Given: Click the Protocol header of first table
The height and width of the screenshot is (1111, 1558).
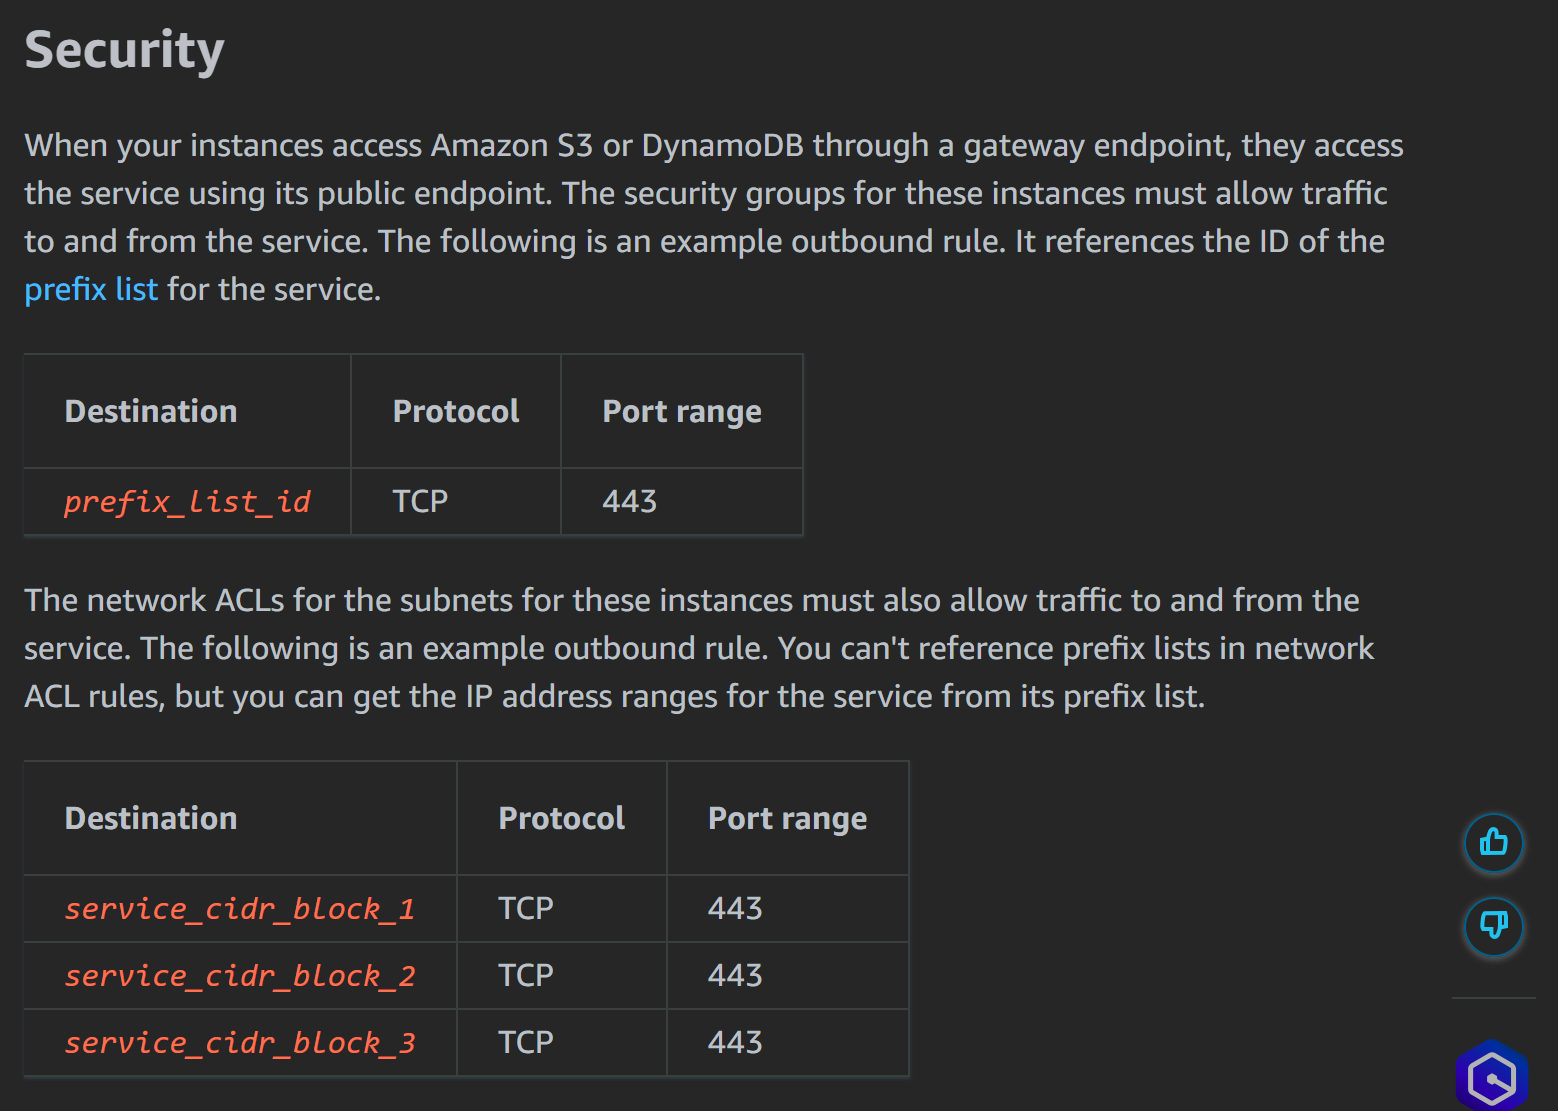Looking at the screenshot, I should [456, 411].
